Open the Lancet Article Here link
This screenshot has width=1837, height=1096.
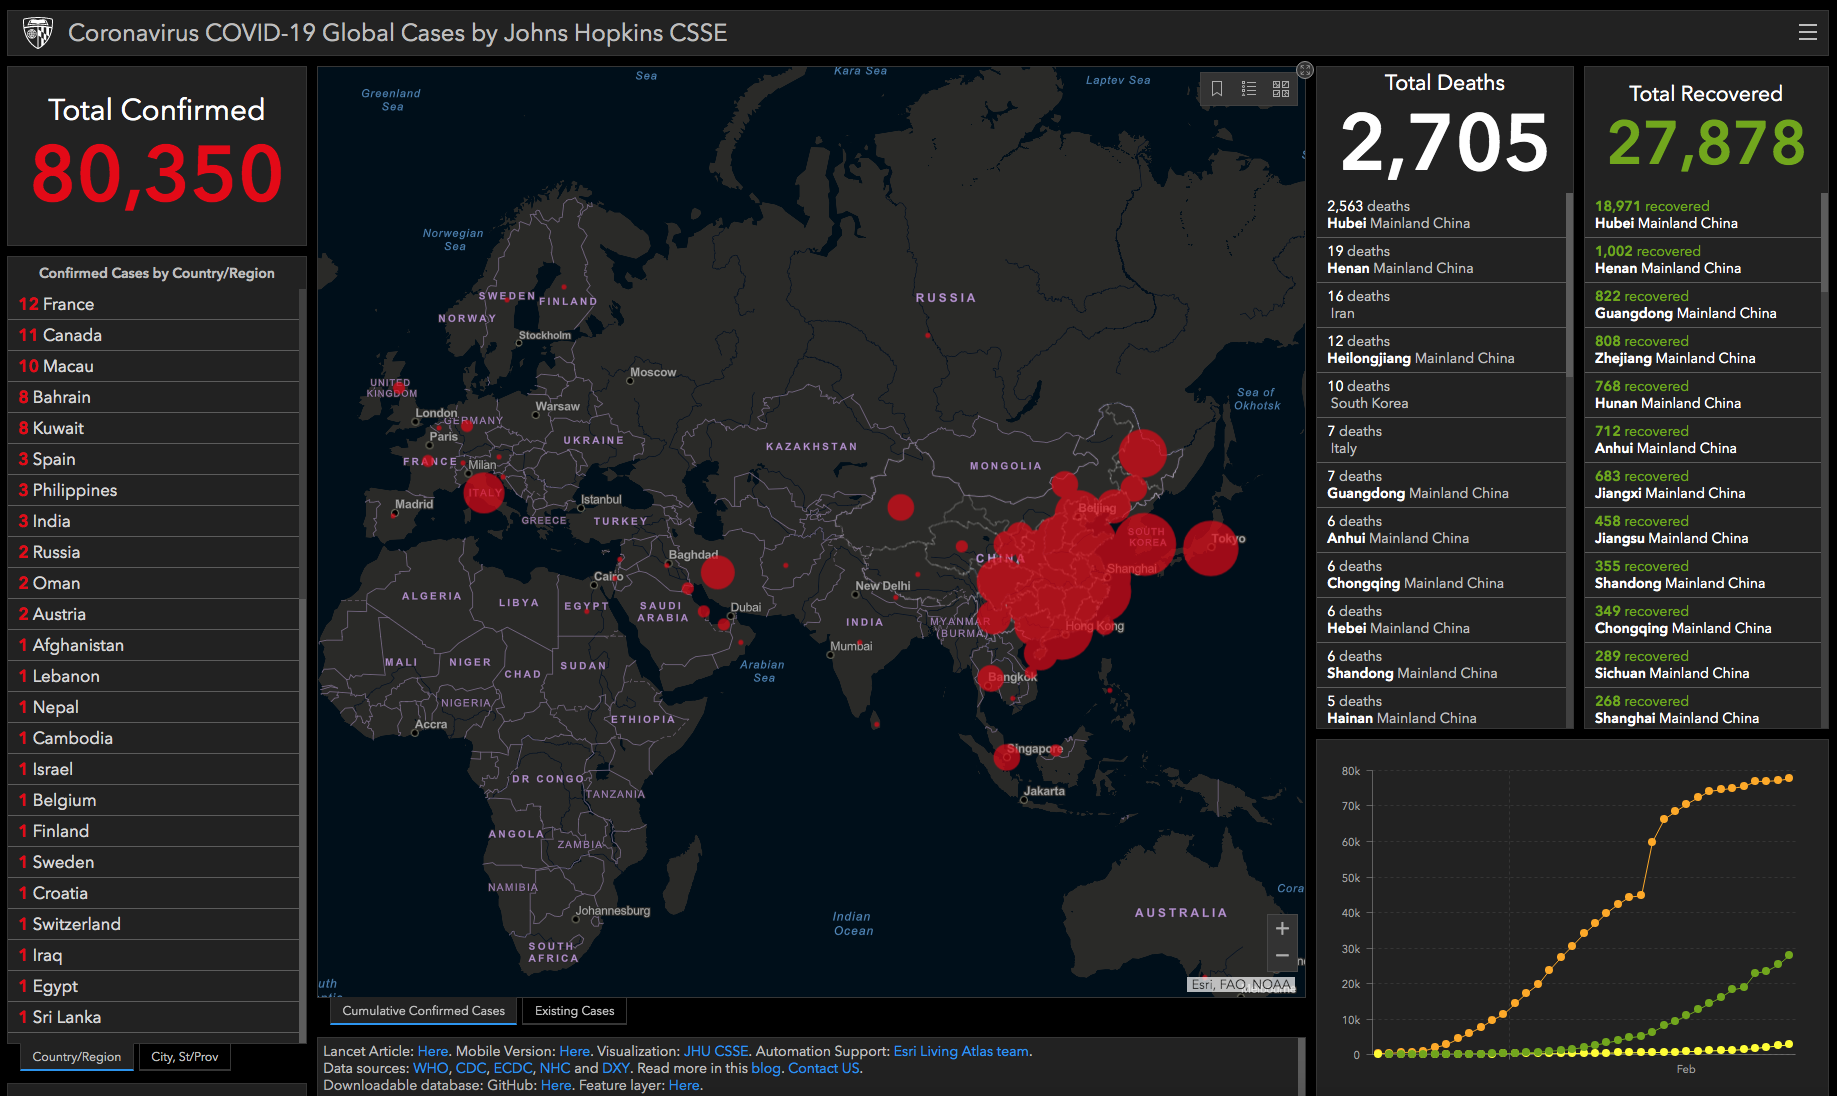click(432, 1051)
